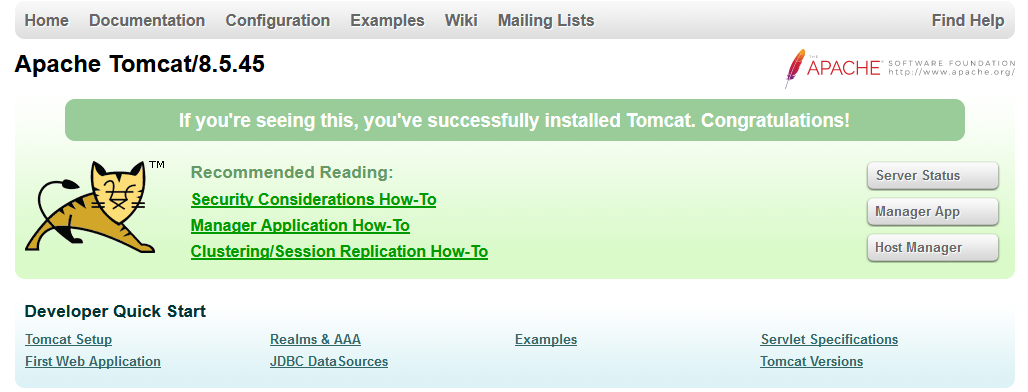Visit the JDBC DataSources link
This screenshot has width=1028, height=392.
(328, 361)
